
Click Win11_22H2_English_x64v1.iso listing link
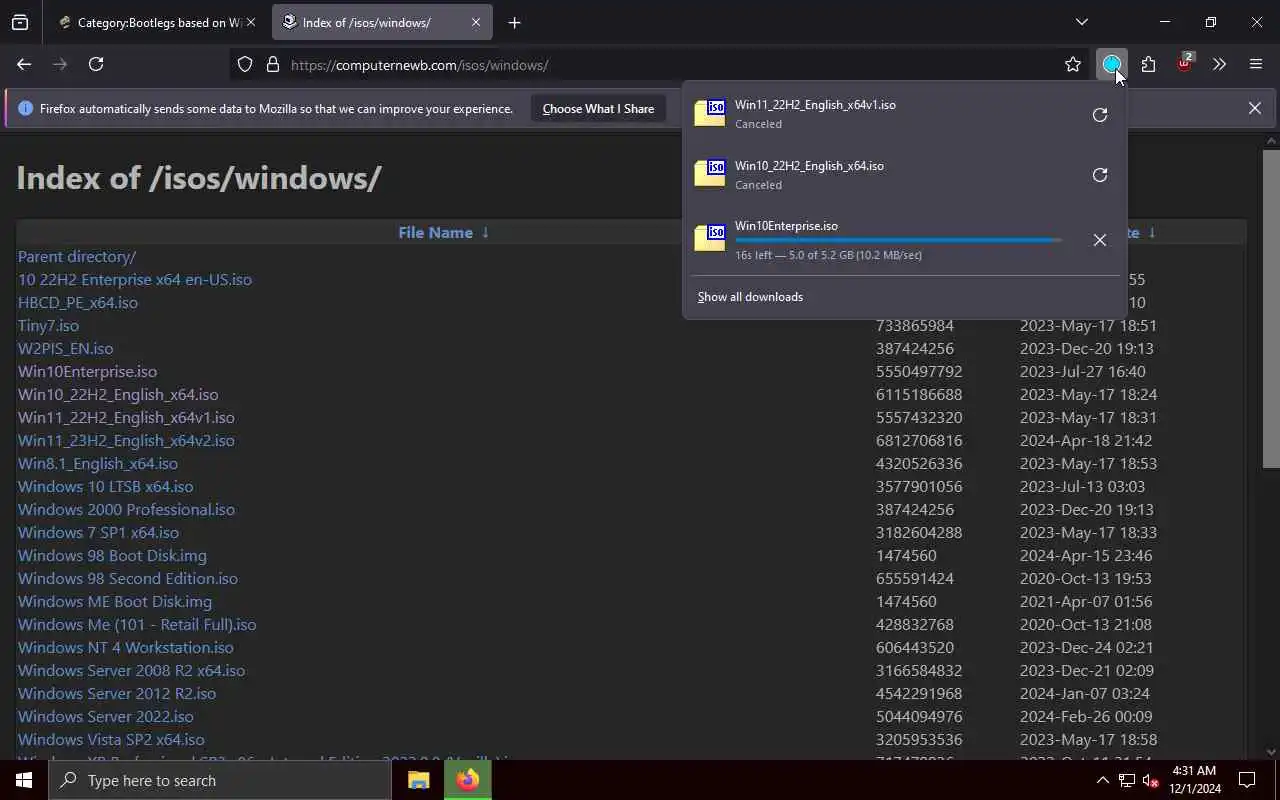(126, 417)
